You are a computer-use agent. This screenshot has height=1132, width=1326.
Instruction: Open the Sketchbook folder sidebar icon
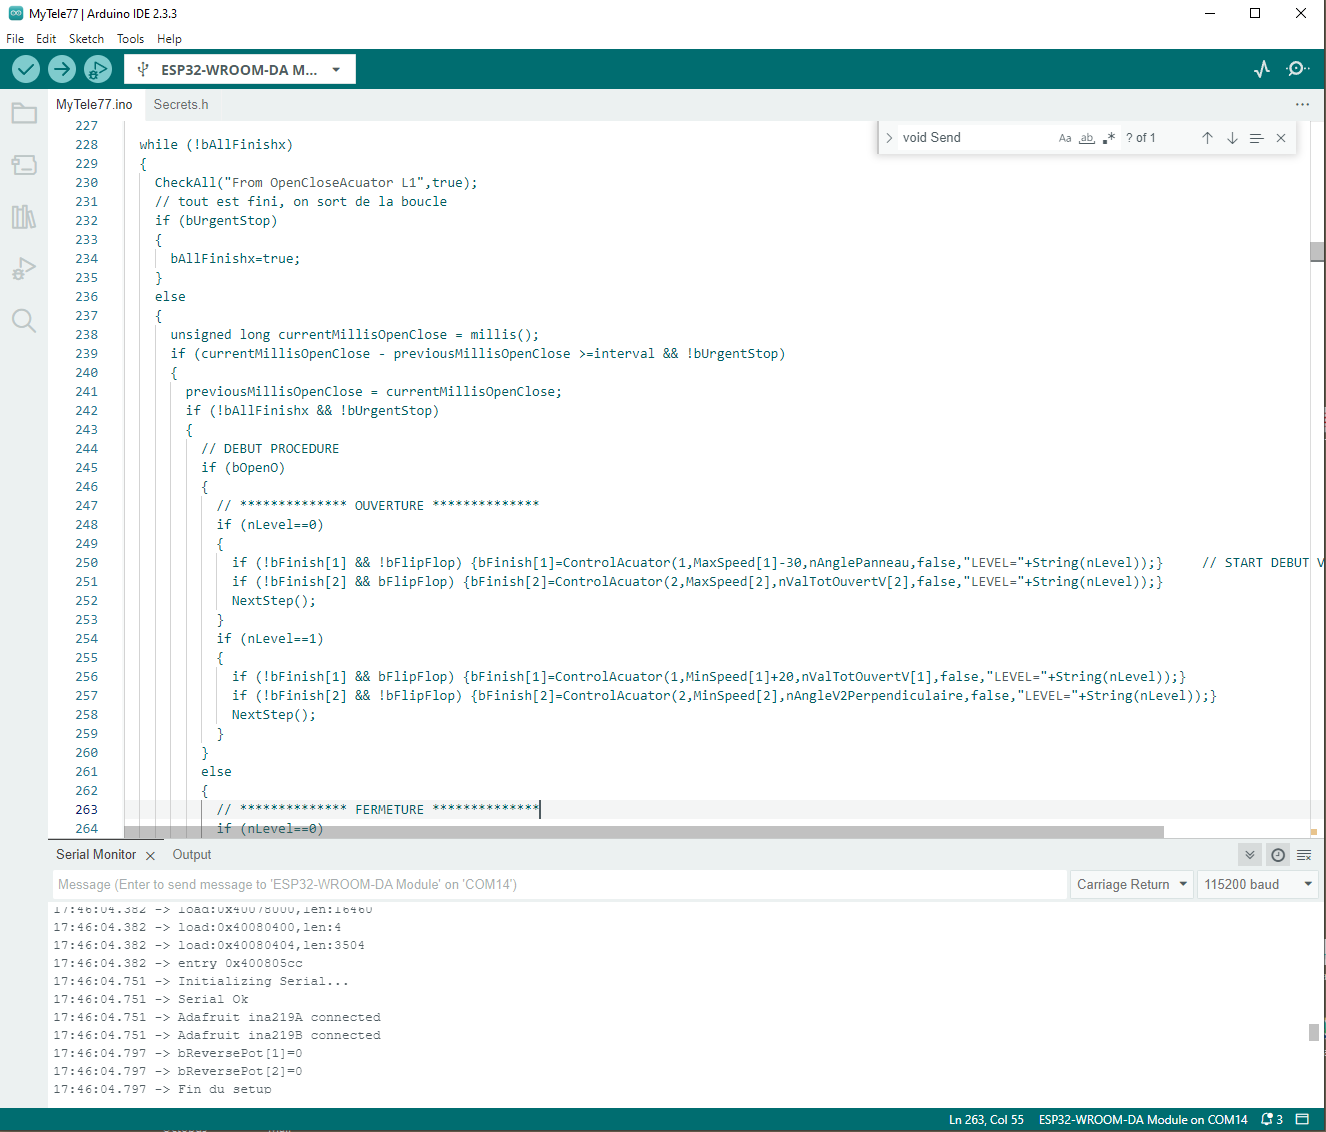24,113
